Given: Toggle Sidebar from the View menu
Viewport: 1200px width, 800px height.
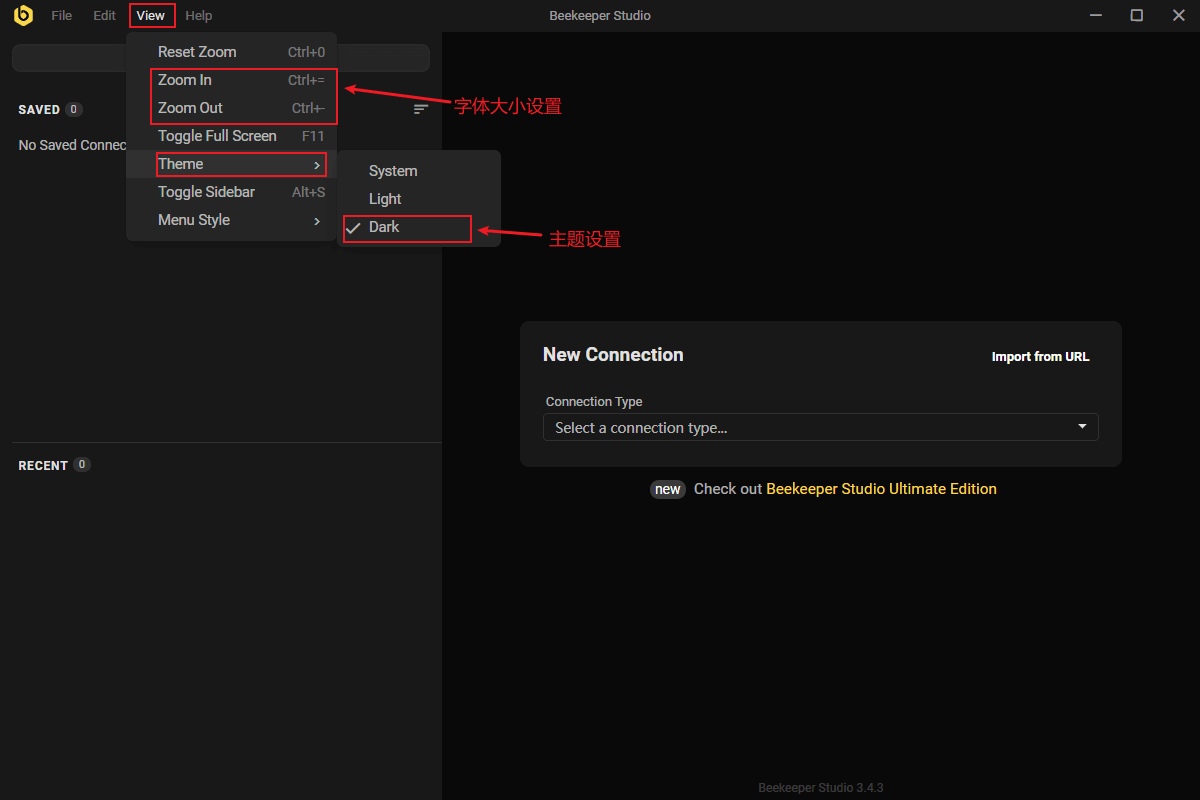Looking at the screenshot, I should pos(206,192).
